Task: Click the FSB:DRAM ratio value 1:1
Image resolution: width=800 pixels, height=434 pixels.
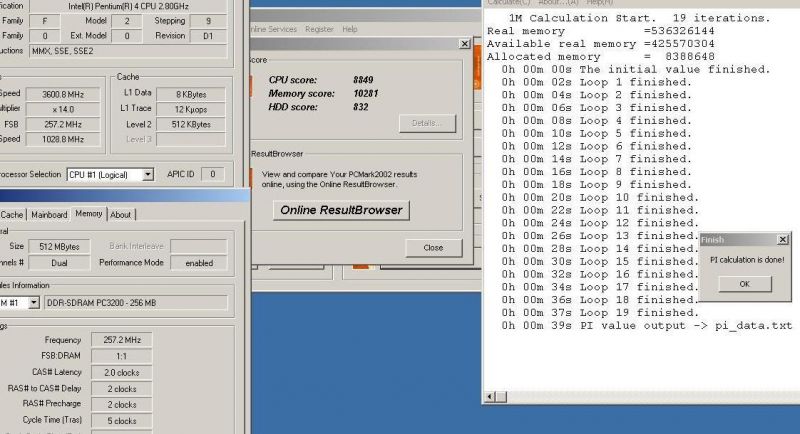Action: tap(121, 356)
